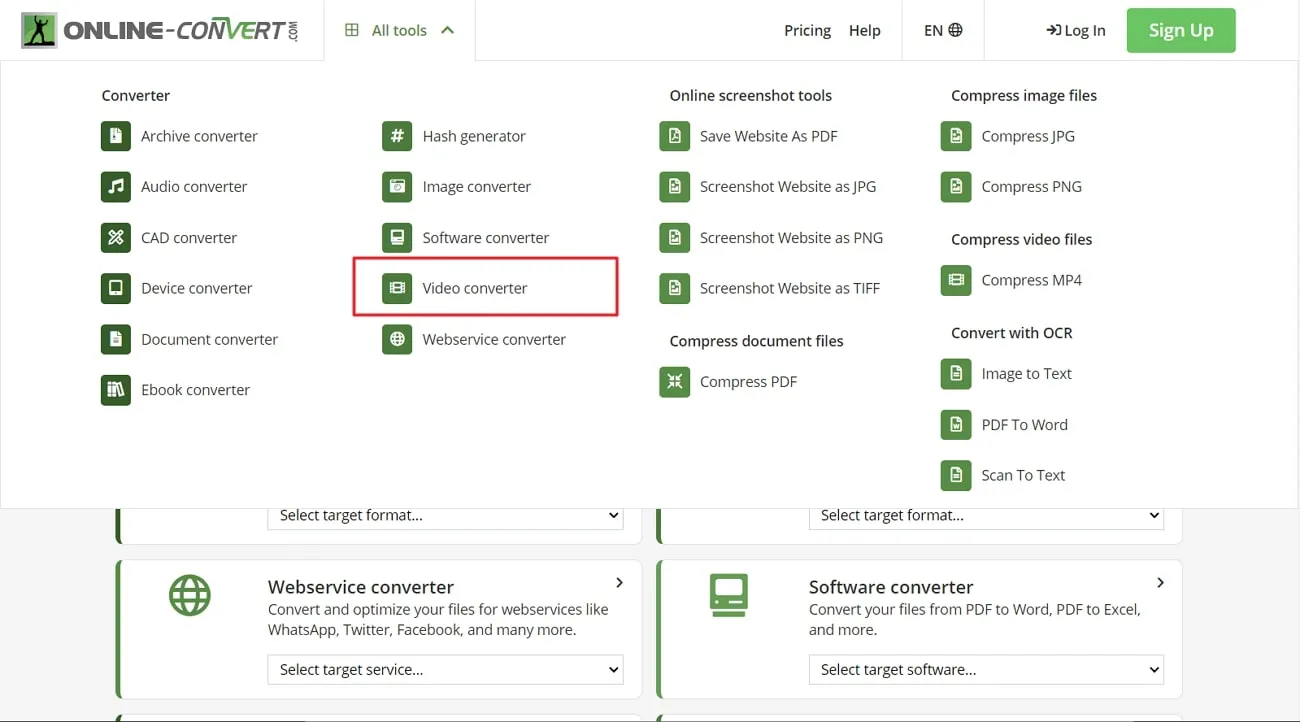Select the Hash generator icon
The height and width of the screenshot is (722, 1300).
pyautogui.click(x=397, y=135)
